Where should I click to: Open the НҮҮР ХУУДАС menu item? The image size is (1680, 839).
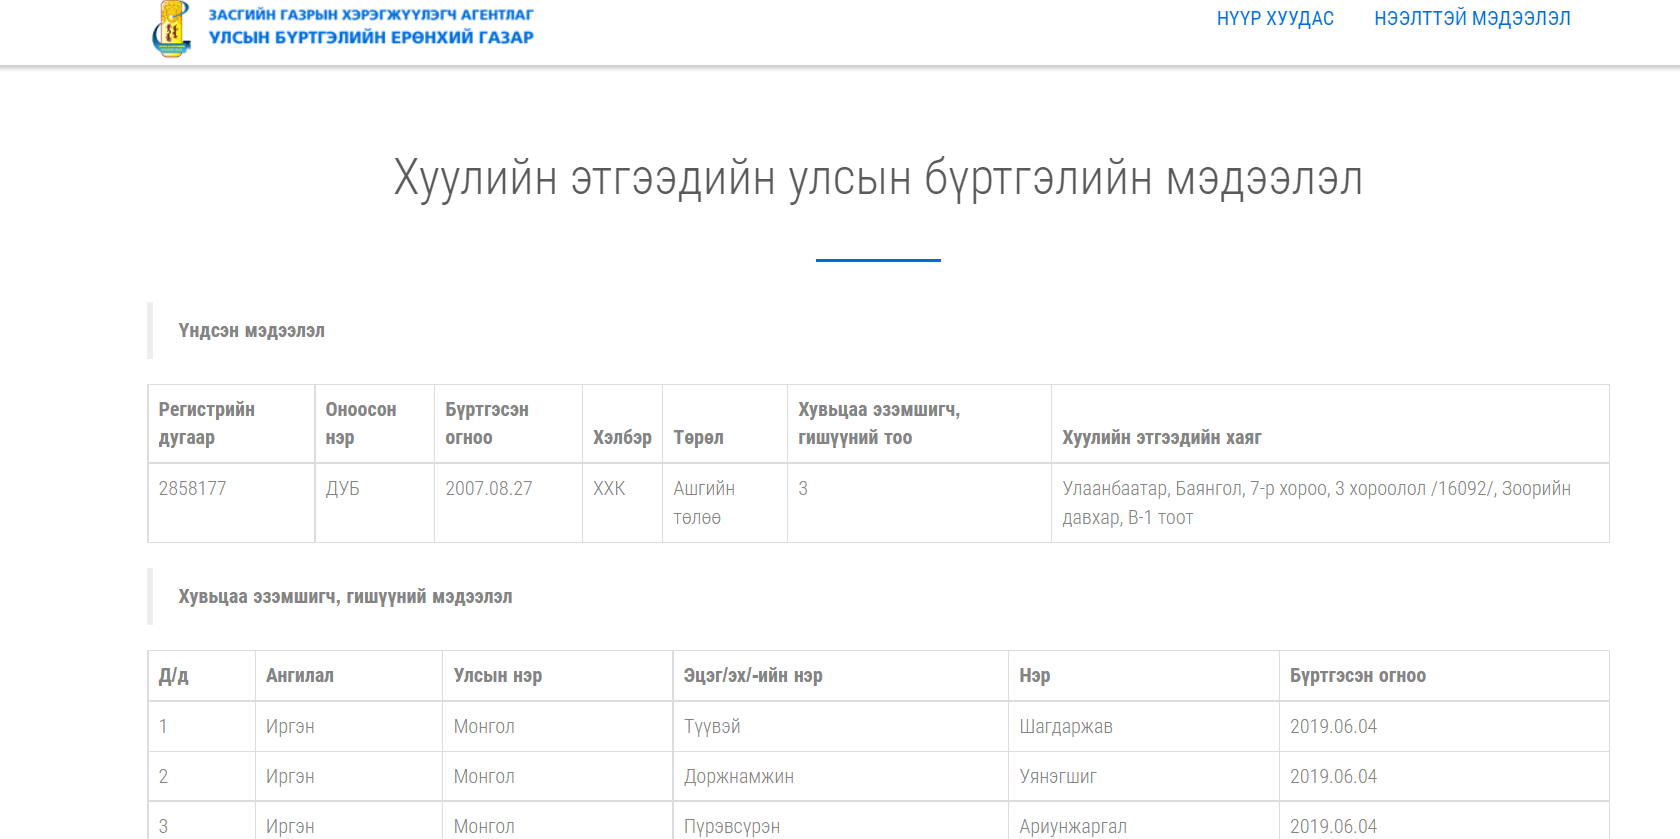(1275, 19)
